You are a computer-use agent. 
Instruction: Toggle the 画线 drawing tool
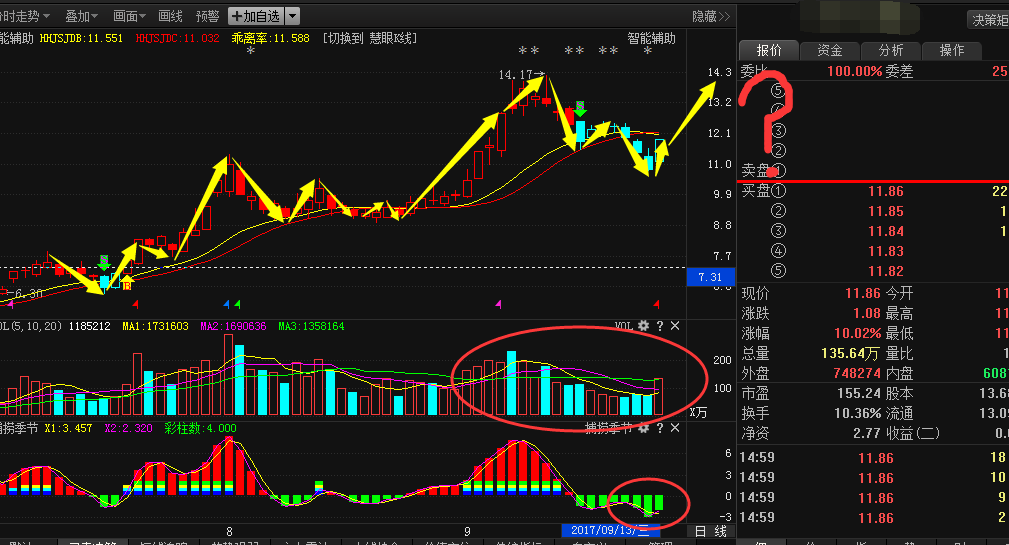point(171,16)
